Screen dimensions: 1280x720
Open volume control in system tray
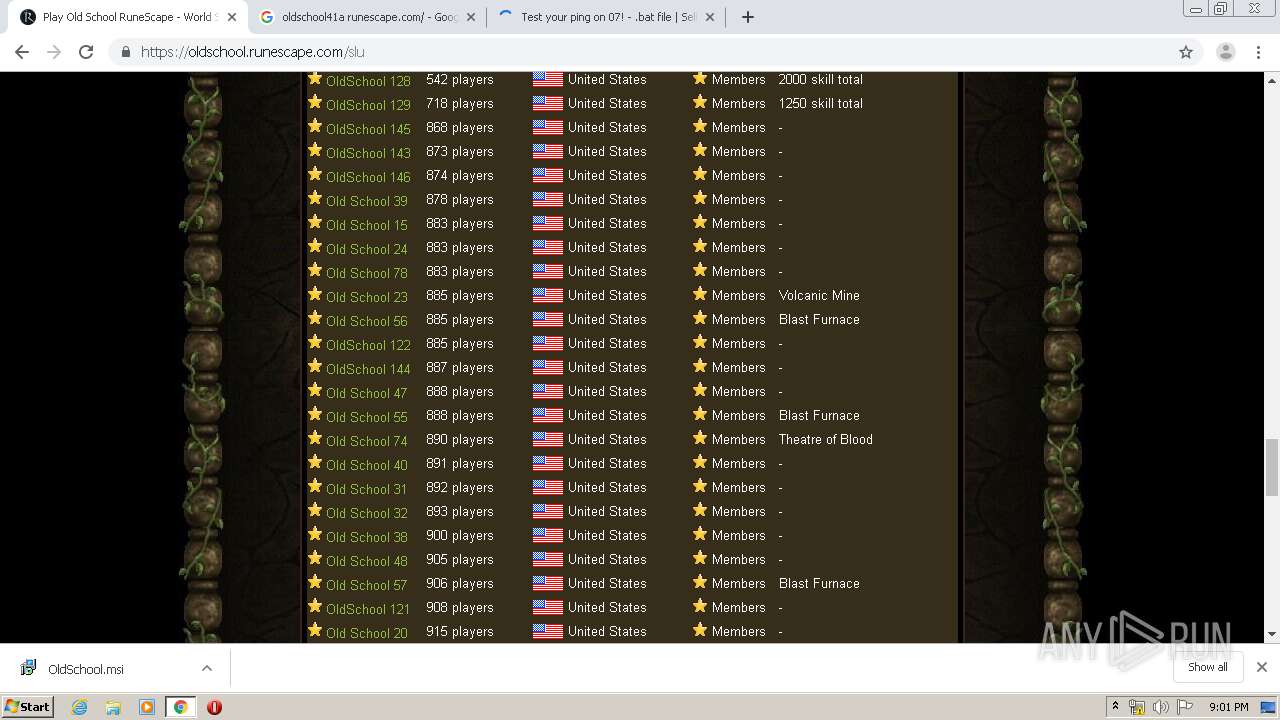1160,707
